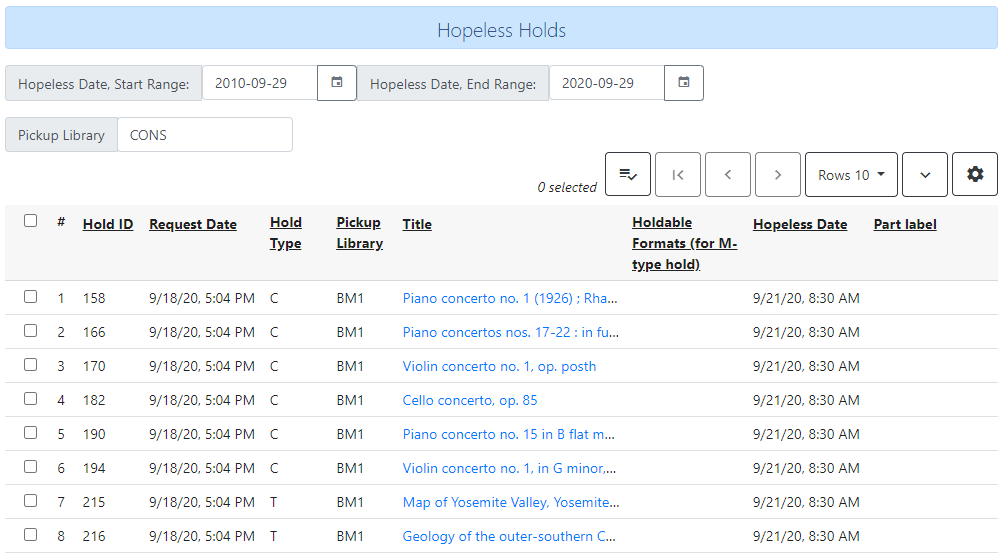1007x560 pixels.
Task: Select checkbox for row 4
Action: (31, 399)
